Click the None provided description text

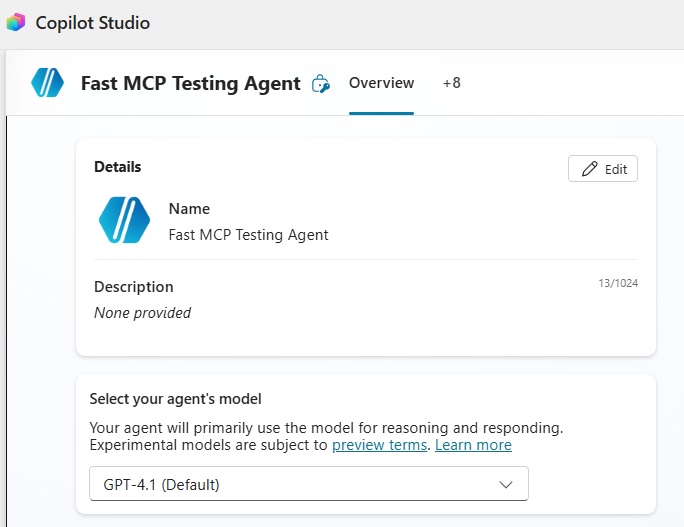143,313
